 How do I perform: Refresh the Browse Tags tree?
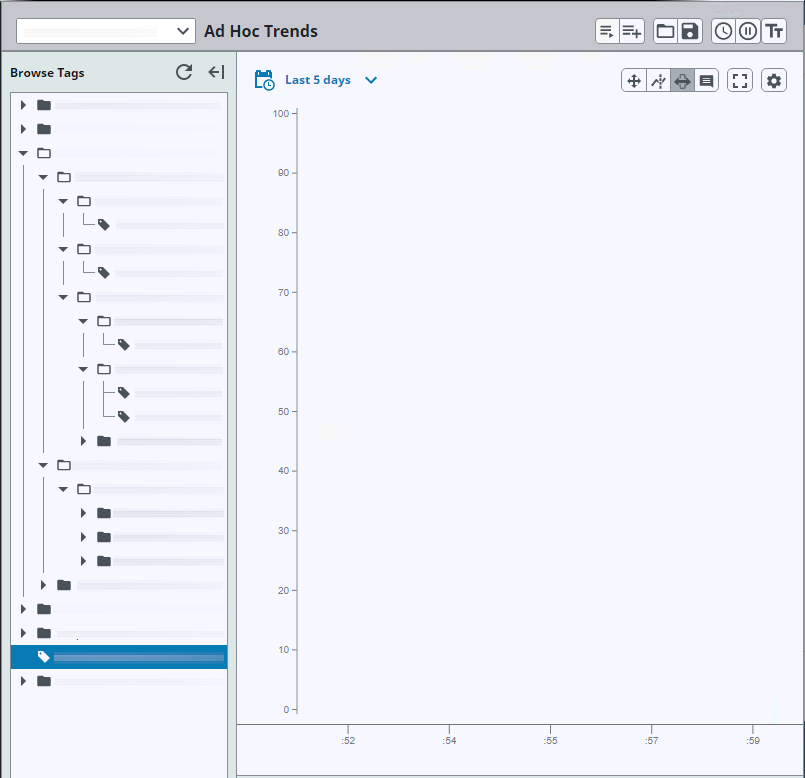point(184,72)
